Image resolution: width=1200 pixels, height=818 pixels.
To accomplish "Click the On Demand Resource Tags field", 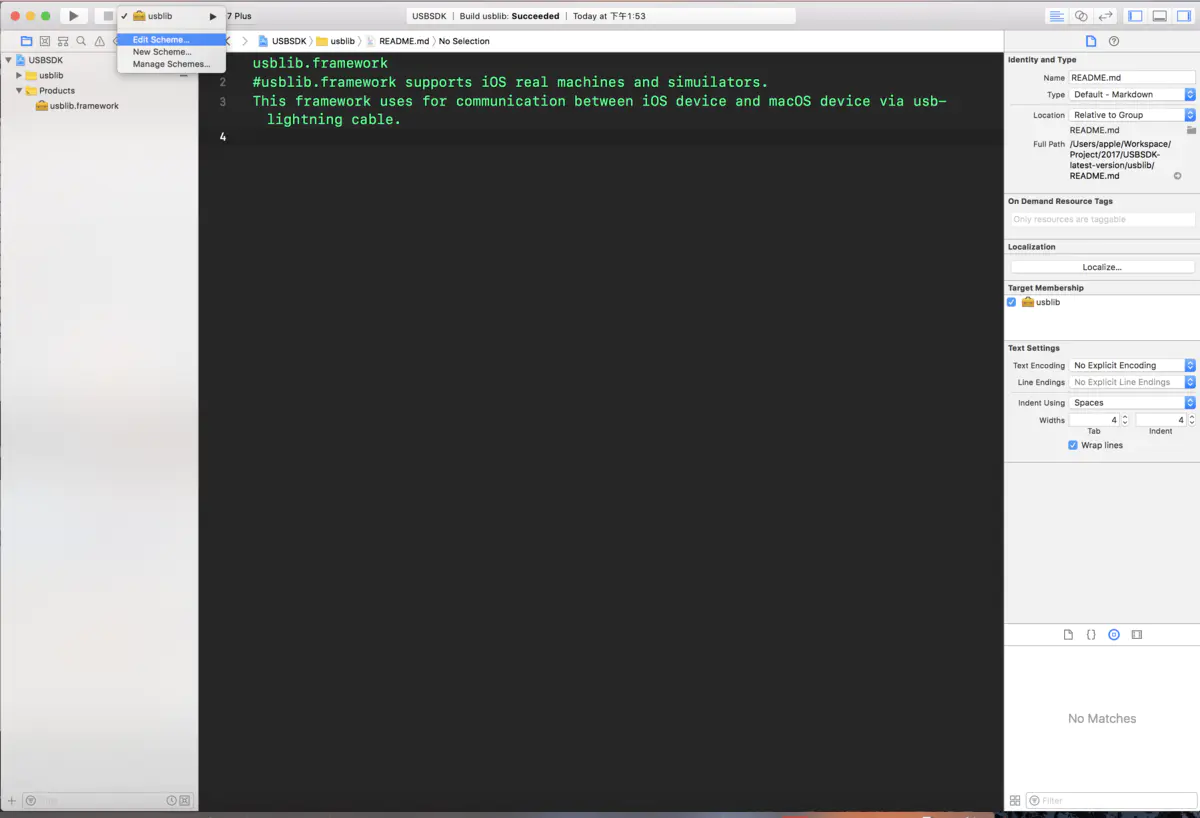I will (x=1102, y=219).
